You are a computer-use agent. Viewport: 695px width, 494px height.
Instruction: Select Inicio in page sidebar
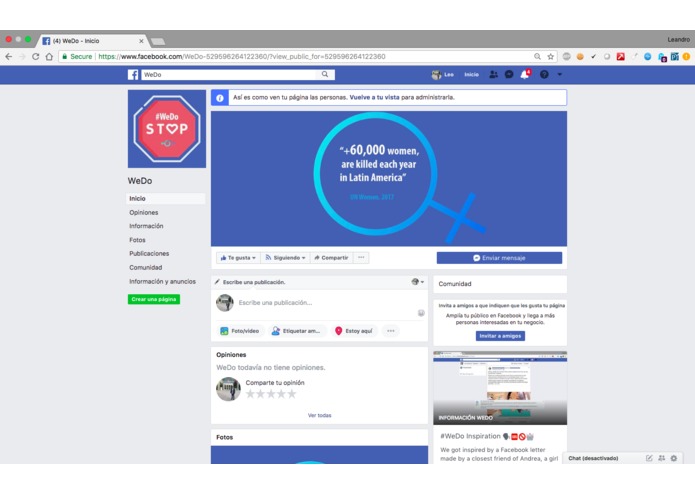pos(166,198)
